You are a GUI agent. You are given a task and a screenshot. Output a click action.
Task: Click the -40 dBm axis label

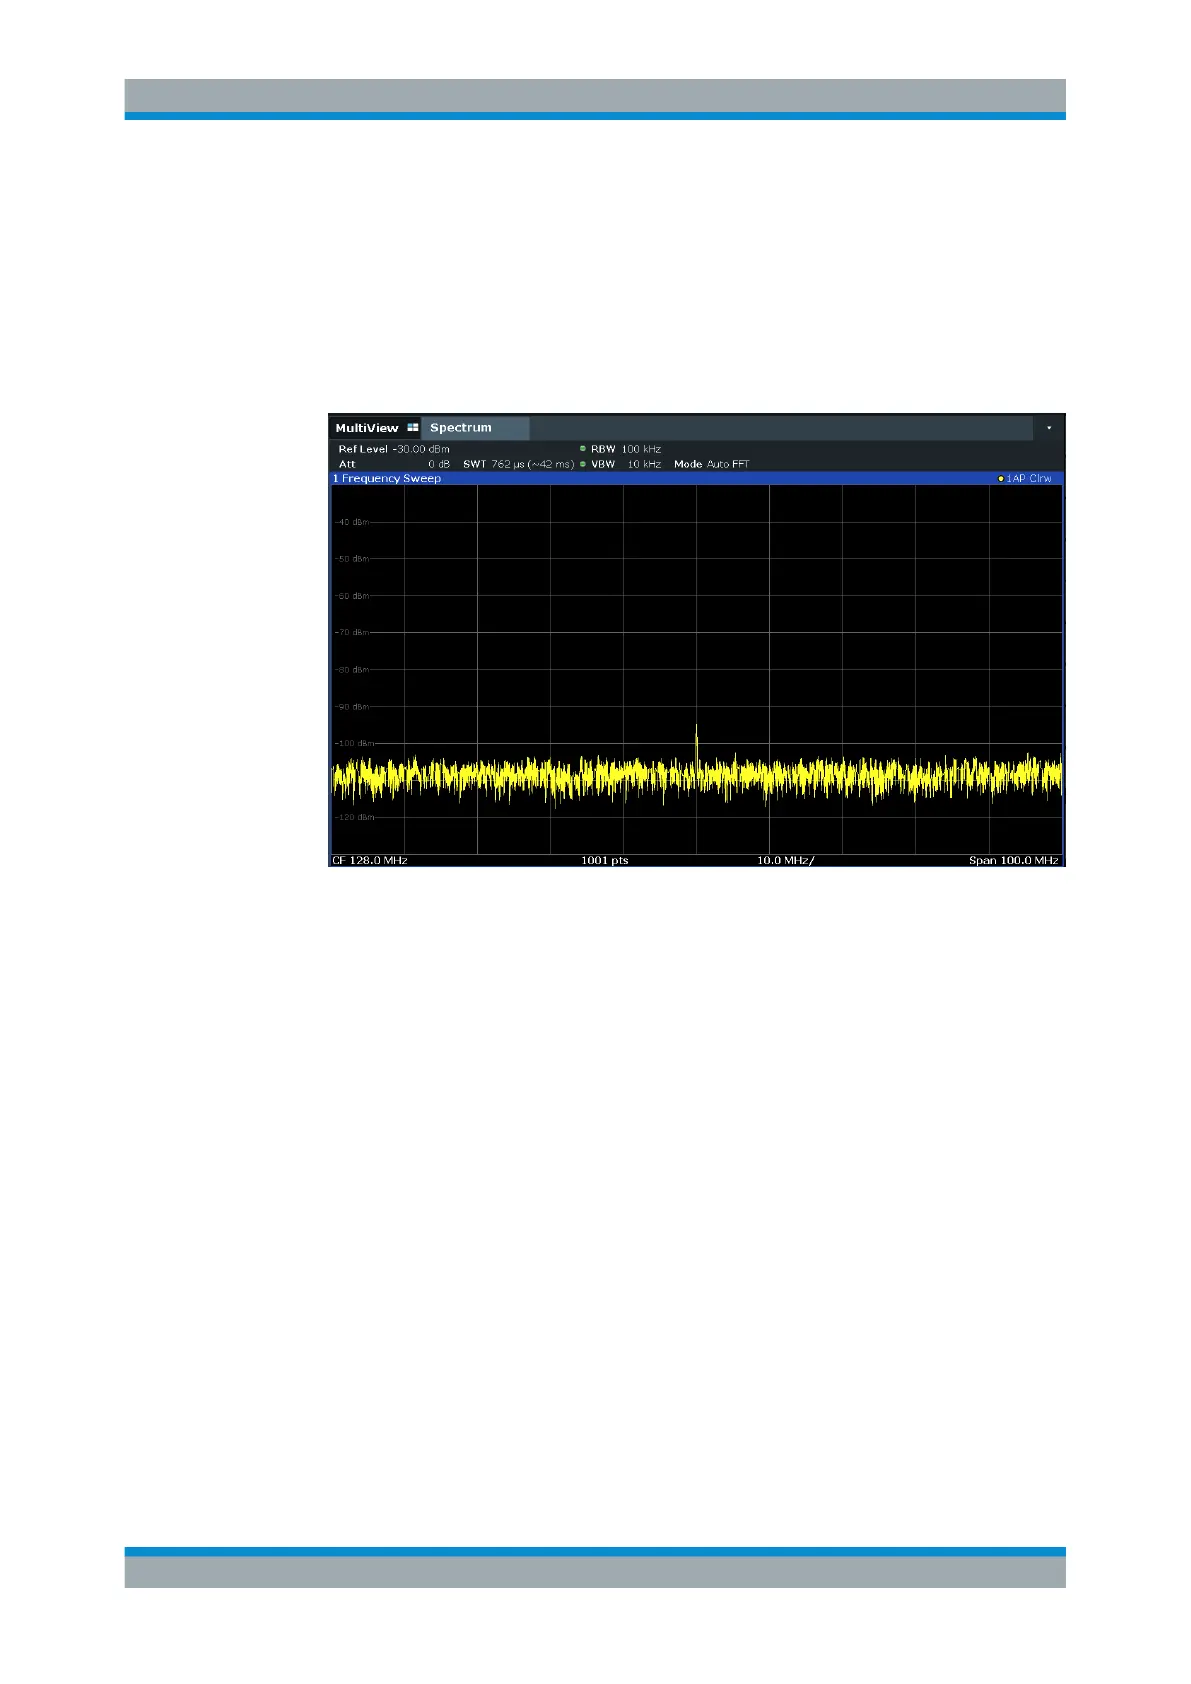(352, 522)
